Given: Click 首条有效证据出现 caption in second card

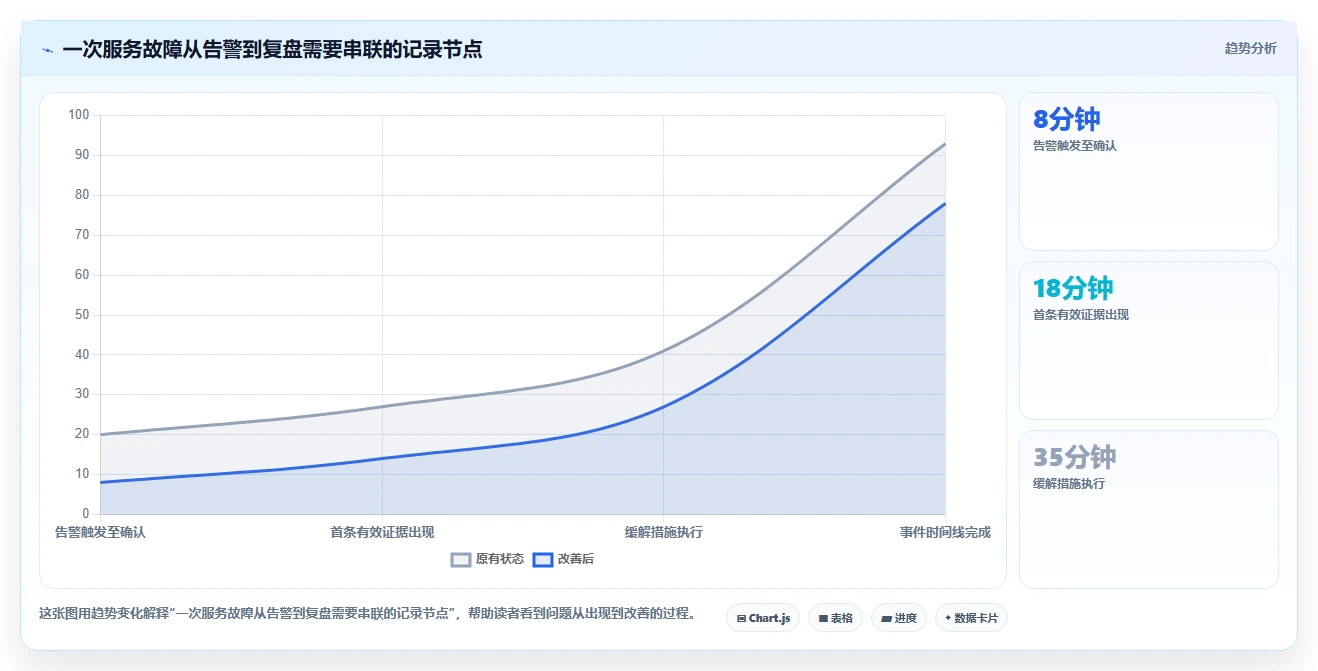Looking at the screenshot, I should (x=1081, y=315).
